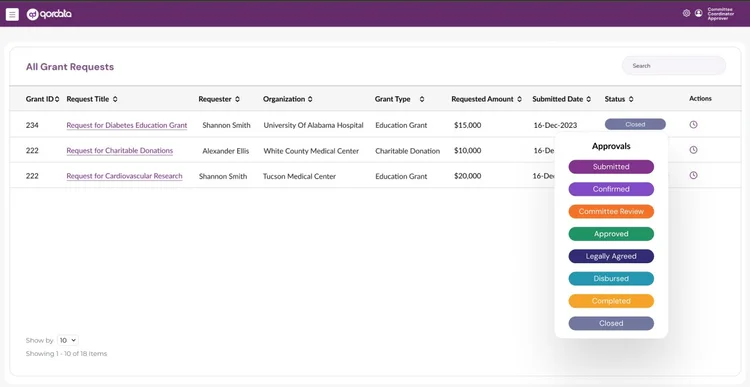
Task: Sort by Grant Type column arrows
Action: pos(422,100)
